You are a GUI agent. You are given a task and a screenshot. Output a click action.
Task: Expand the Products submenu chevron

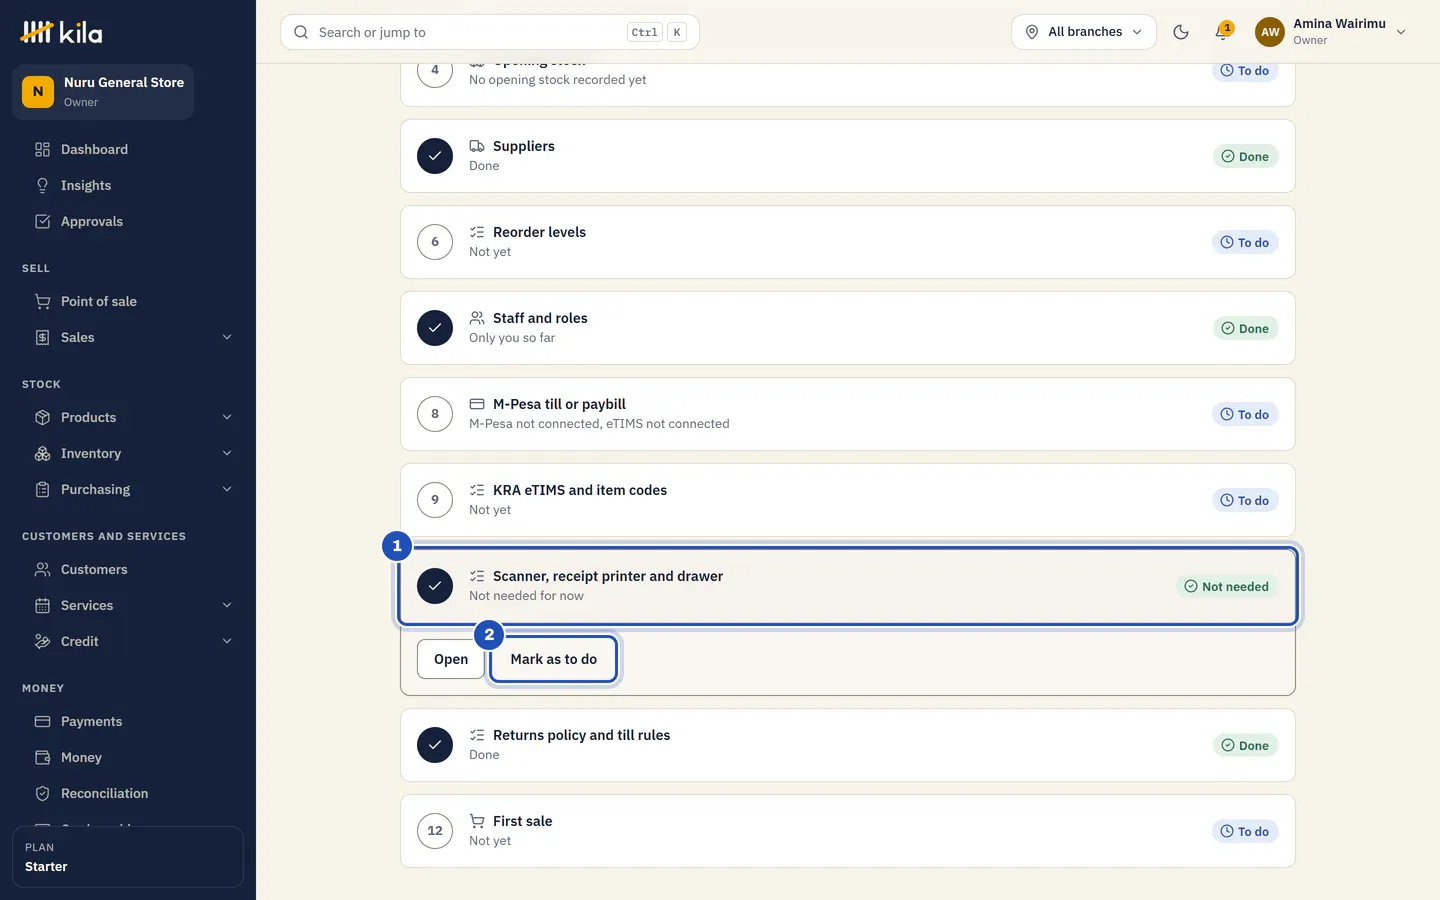(227, 418)
